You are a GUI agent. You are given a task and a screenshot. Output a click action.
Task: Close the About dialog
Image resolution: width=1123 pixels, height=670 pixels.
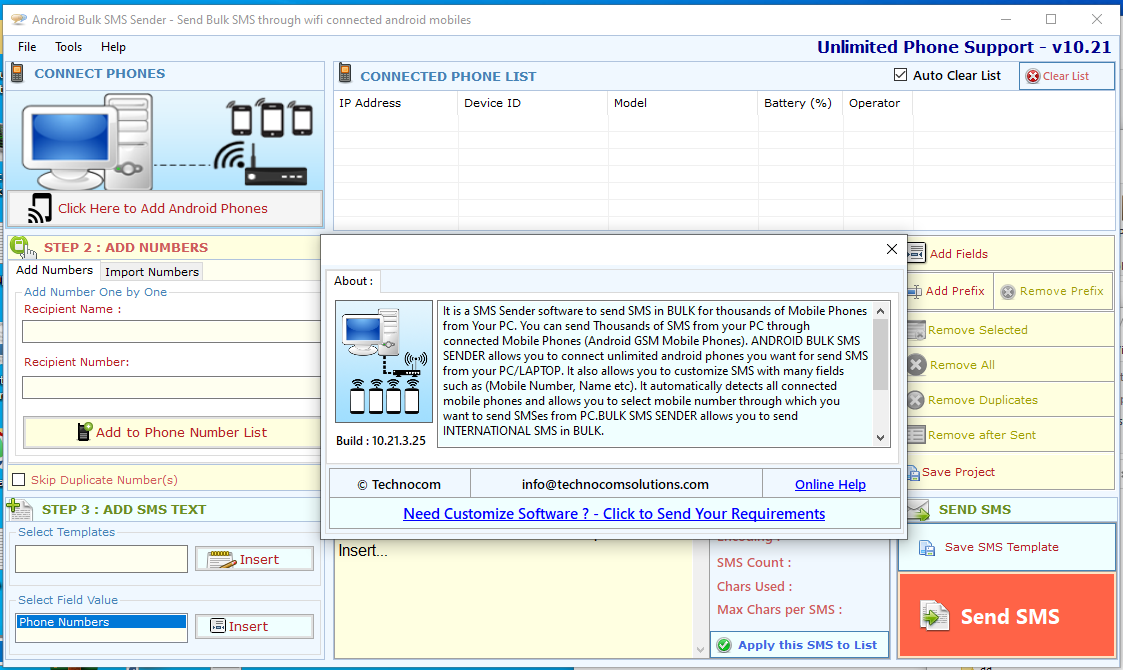tap(892, 249)
